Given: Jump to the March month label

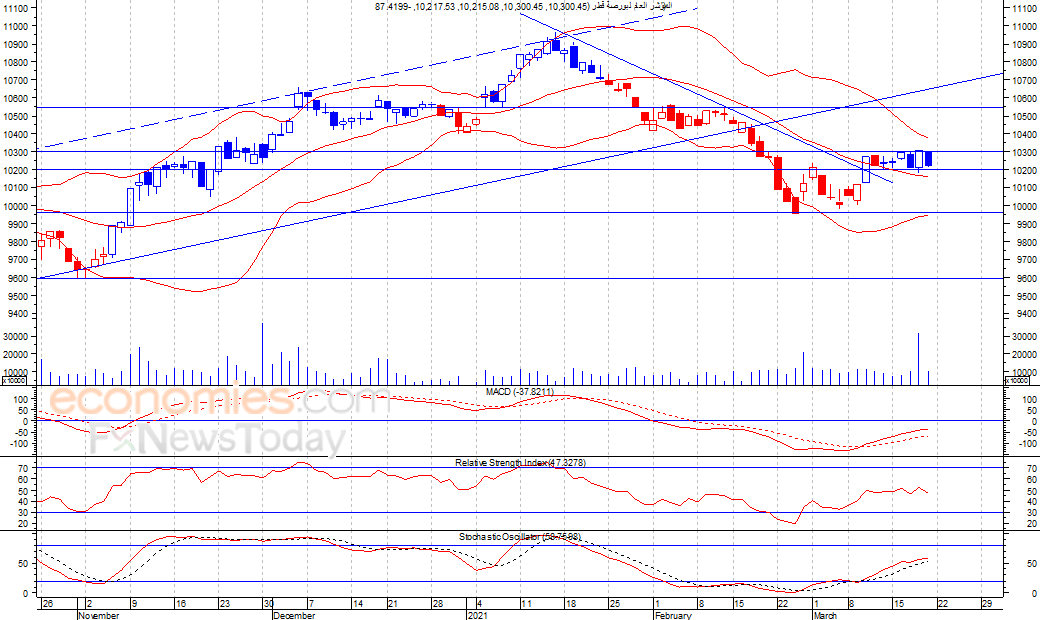Looking at the screenshot, I should click(825, 615).
